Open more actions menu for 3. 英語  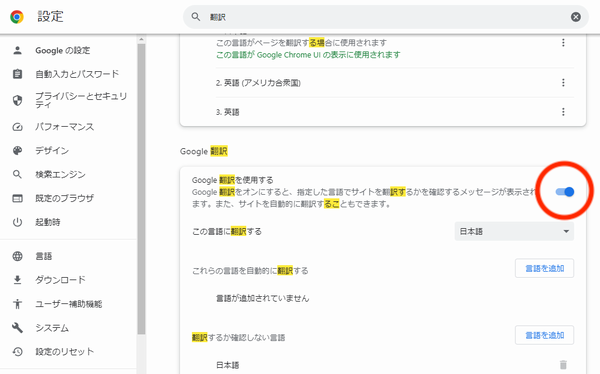(563, 112)
